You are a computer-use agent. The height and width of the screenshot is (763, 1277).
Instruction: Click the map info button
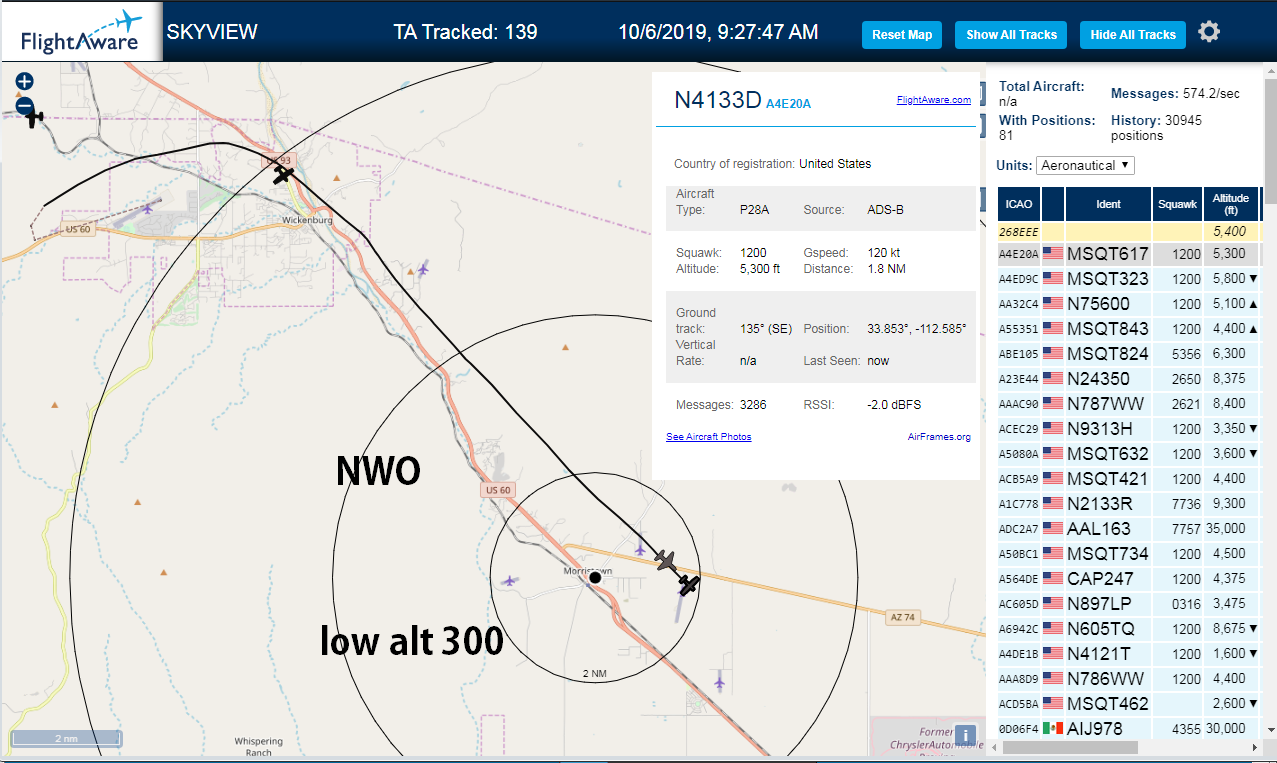(965, 735)
